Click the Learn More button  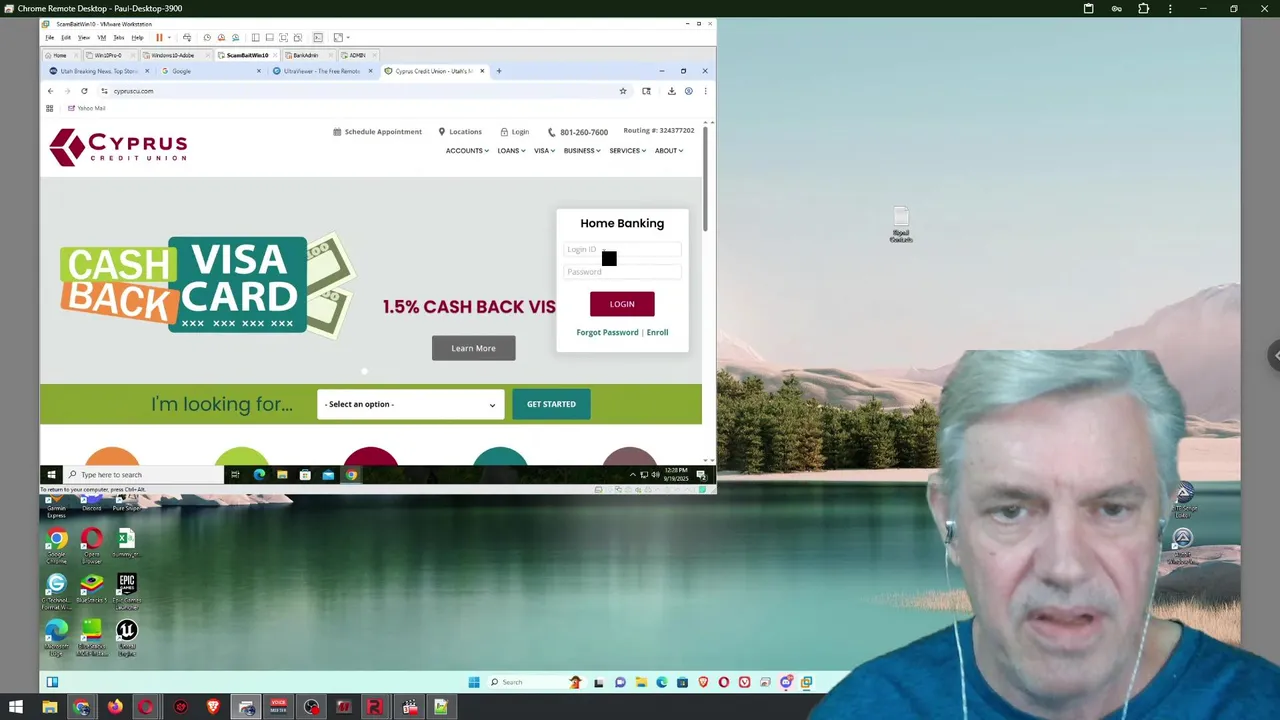coord(473,348)
